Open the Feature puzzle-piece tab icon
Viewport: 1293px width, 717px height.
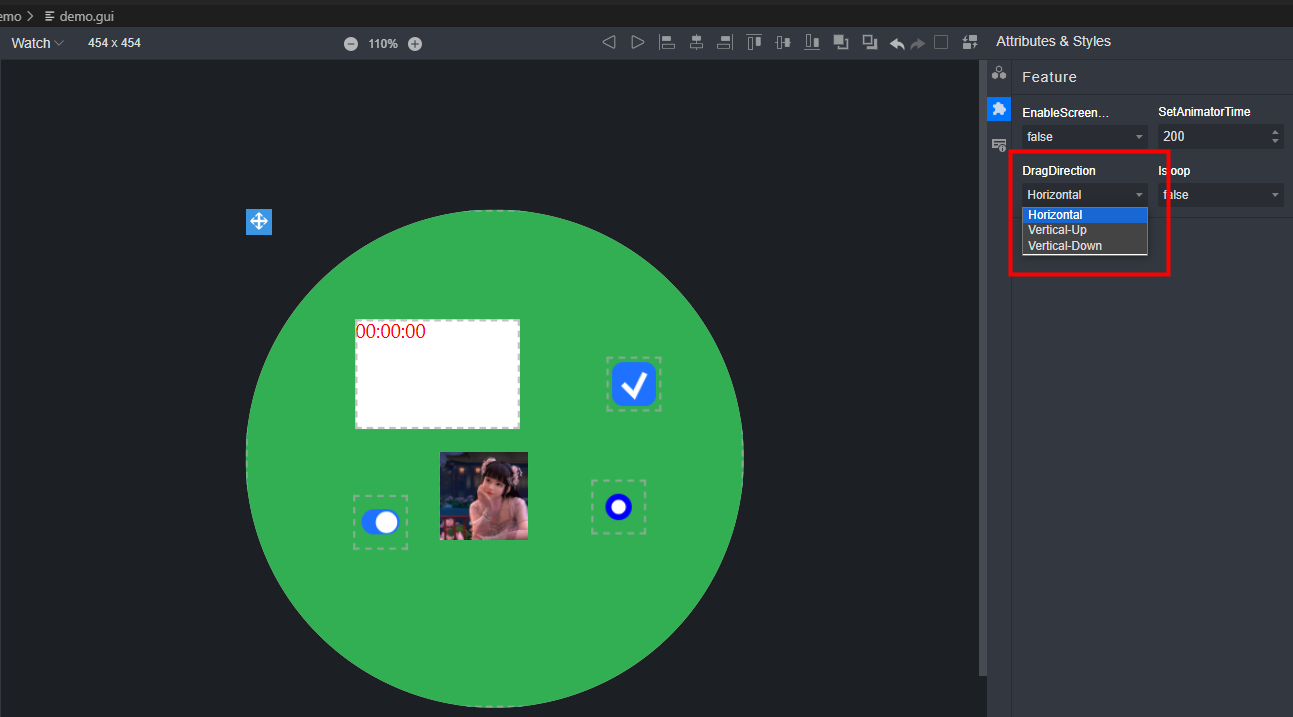coord(998,109)
